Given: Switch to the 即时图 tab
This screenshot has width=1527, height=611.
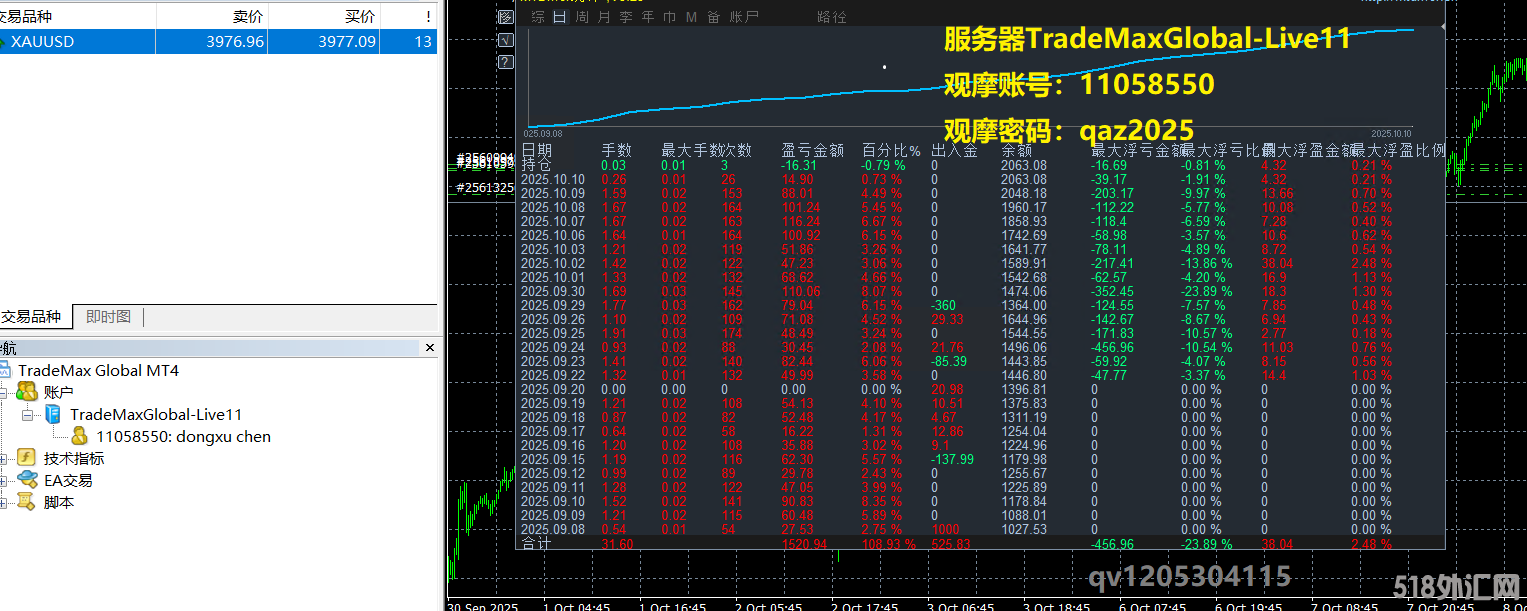Looking at the screenshot, I should (x=110, y=316).
